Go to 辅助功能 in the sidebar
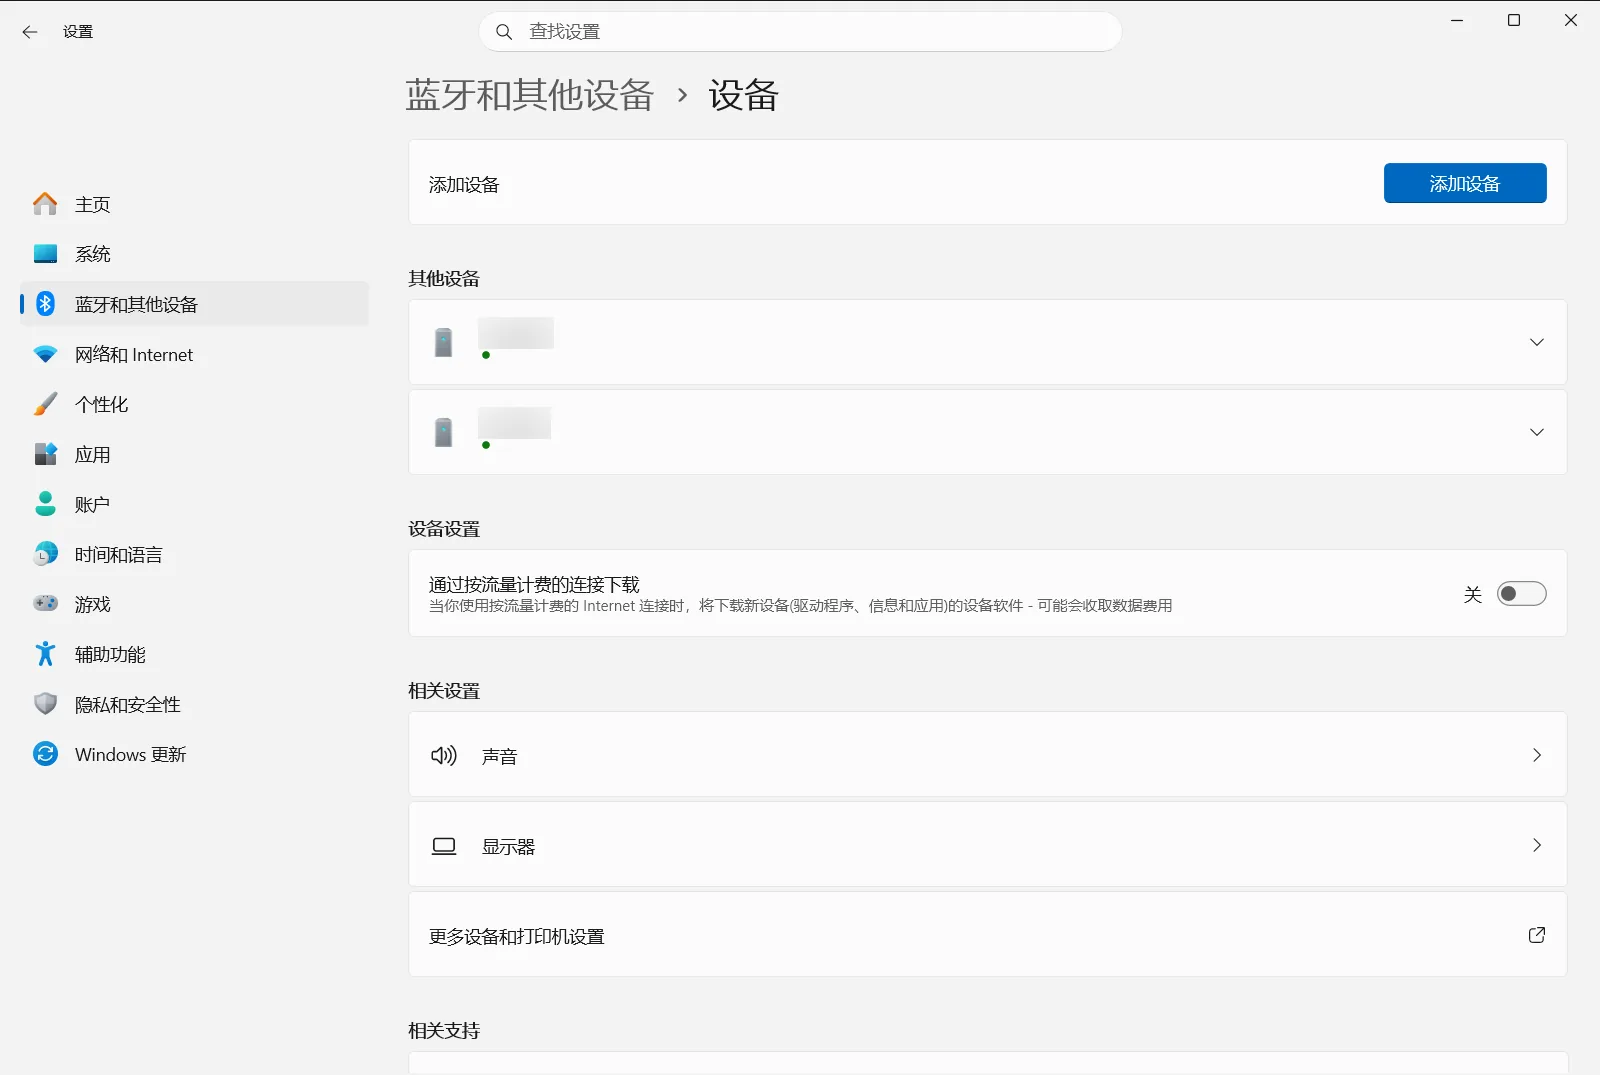 195,654
